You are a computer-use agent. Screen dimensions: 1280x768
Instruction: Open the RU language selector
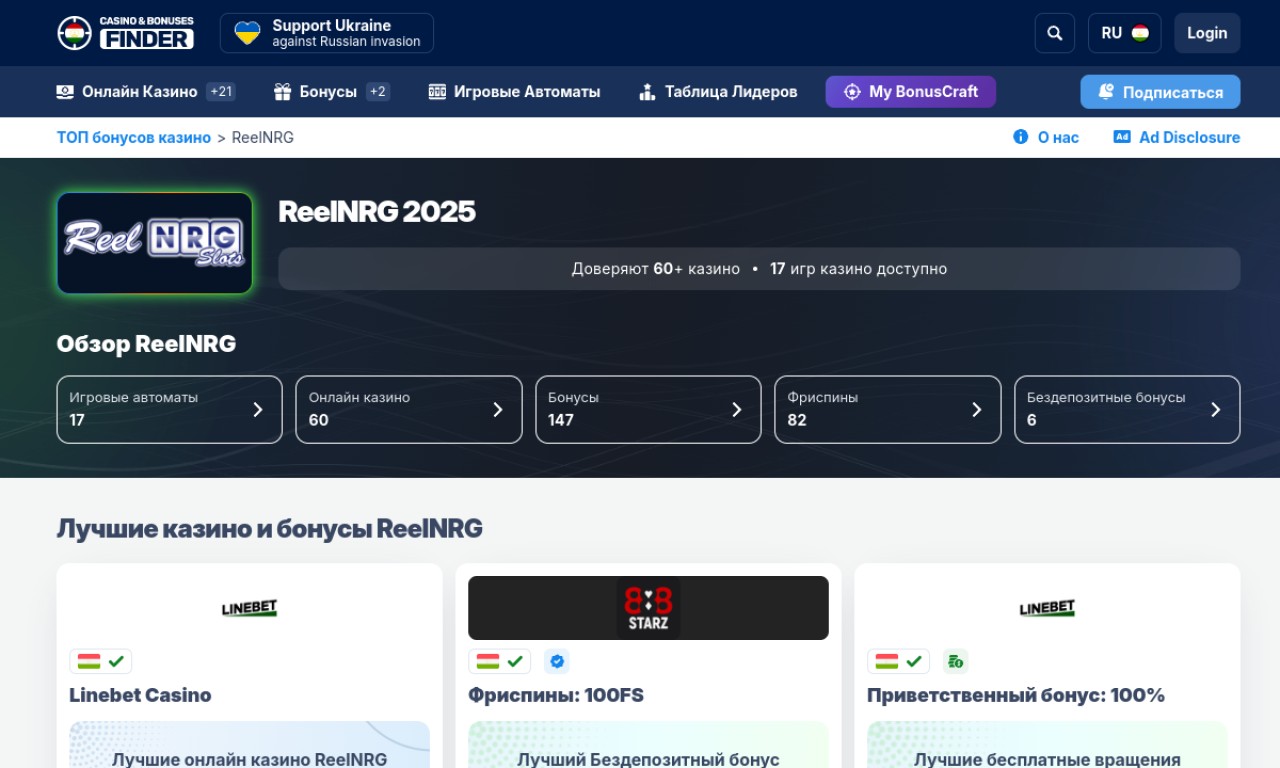(x=1124, y=33)
